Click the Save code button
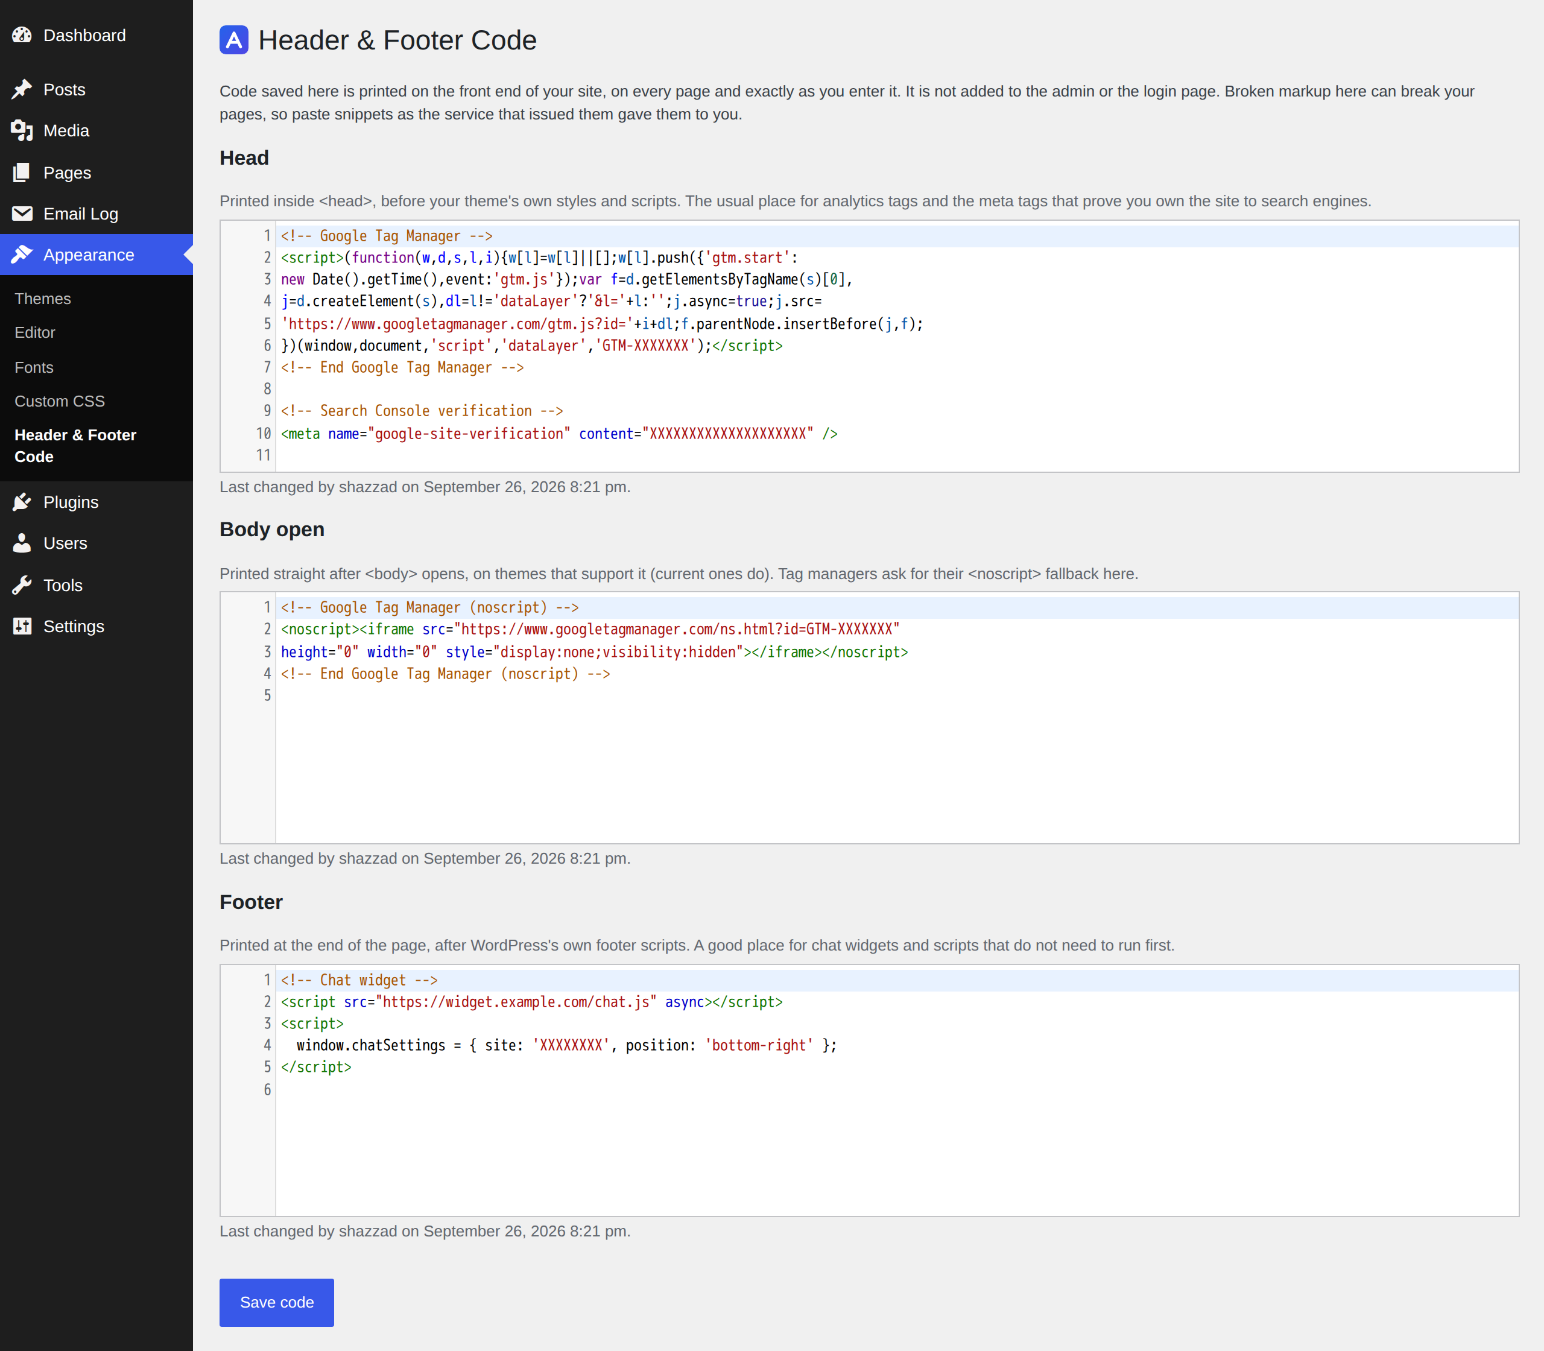Viewport: 1544px width, 1351px height. point(277,1303)
